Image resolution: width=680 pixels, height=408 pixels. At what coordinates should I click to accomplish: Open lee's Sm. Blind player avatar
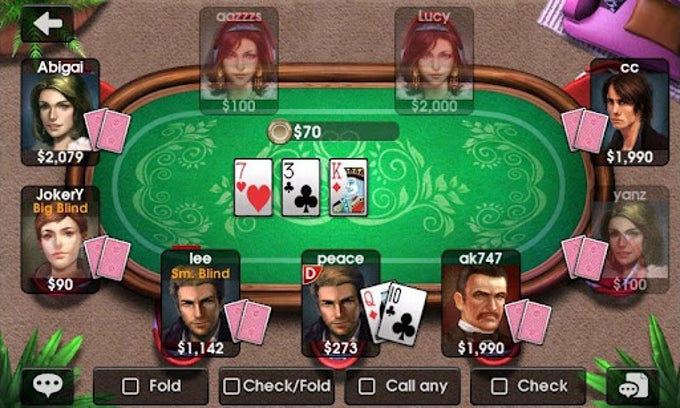pyautogui.click(x=200, y=303)
